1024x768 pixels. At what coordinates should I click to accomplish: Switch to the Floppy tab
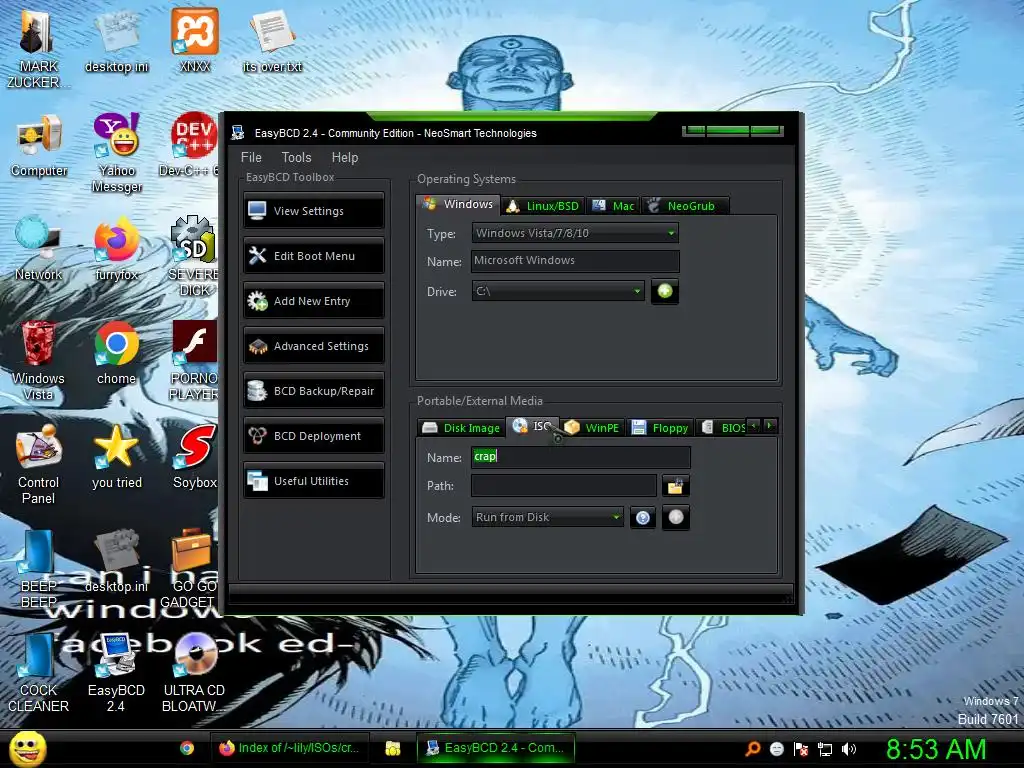660,428
